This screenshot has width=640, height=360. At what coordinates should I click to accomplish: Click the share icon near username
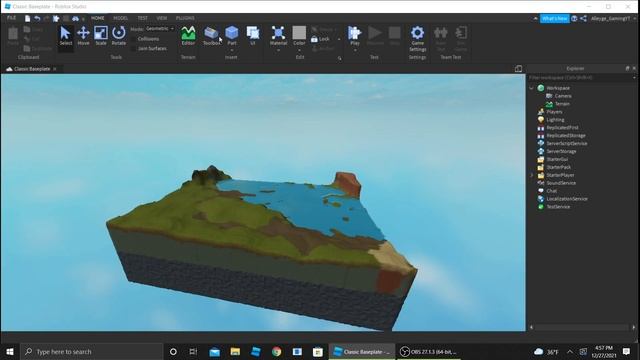coord(583,18)
